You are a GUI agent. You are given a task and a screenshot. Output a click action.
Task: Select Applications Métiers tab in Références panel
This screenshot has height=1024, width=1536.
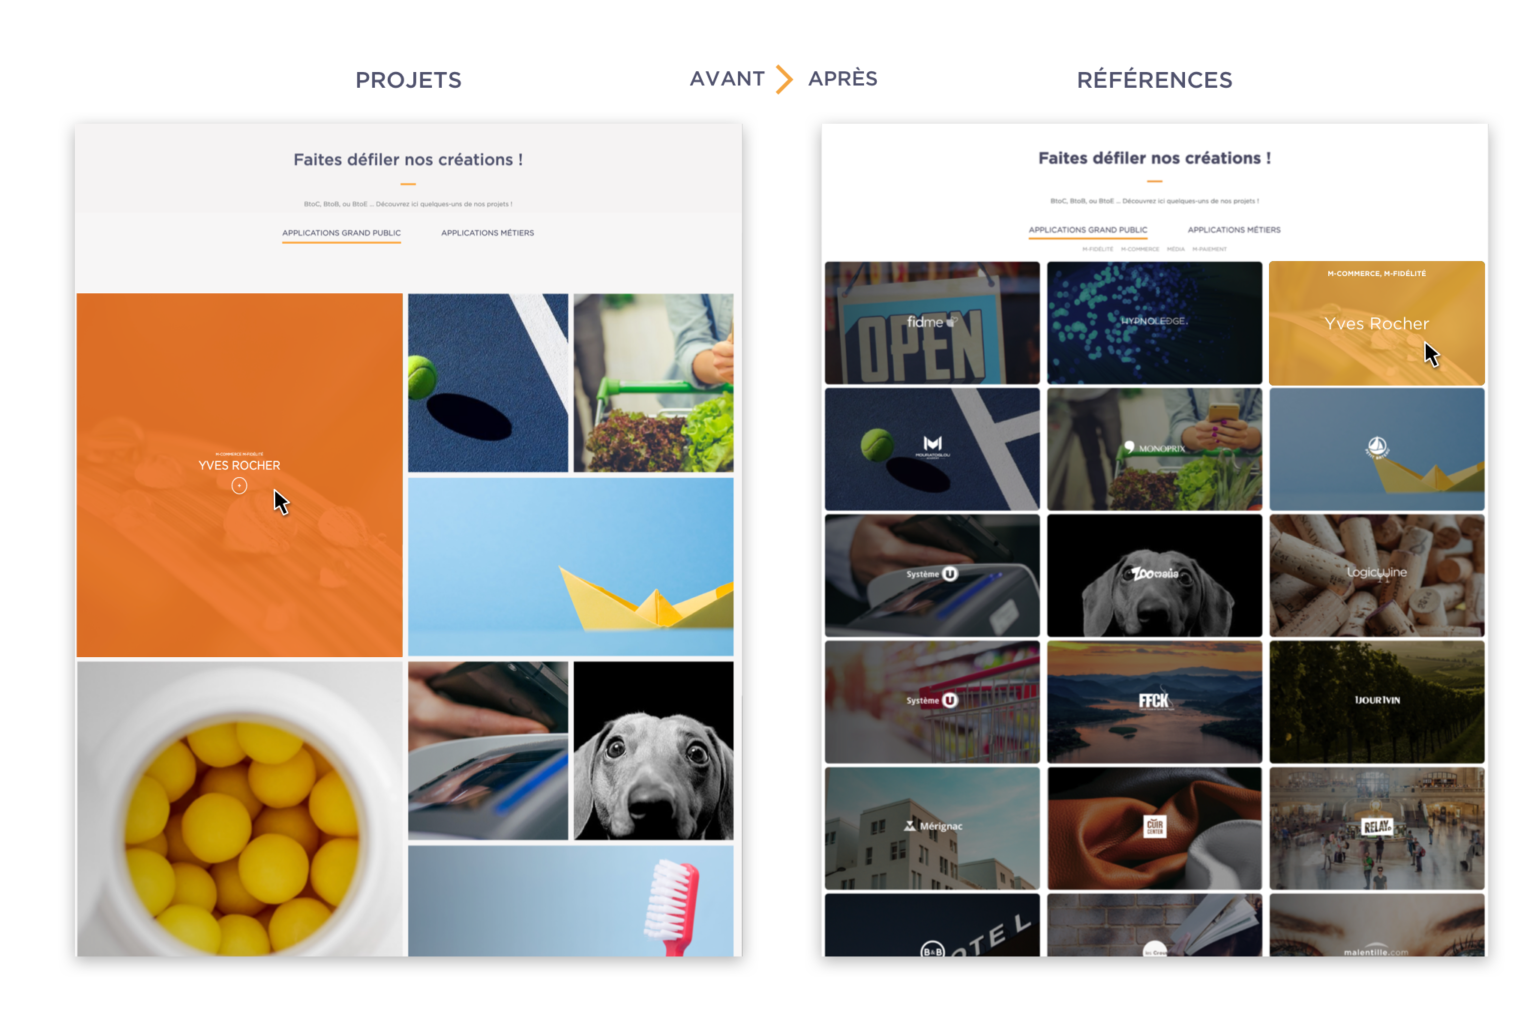pyautogui.click(x=1234, y=230)
